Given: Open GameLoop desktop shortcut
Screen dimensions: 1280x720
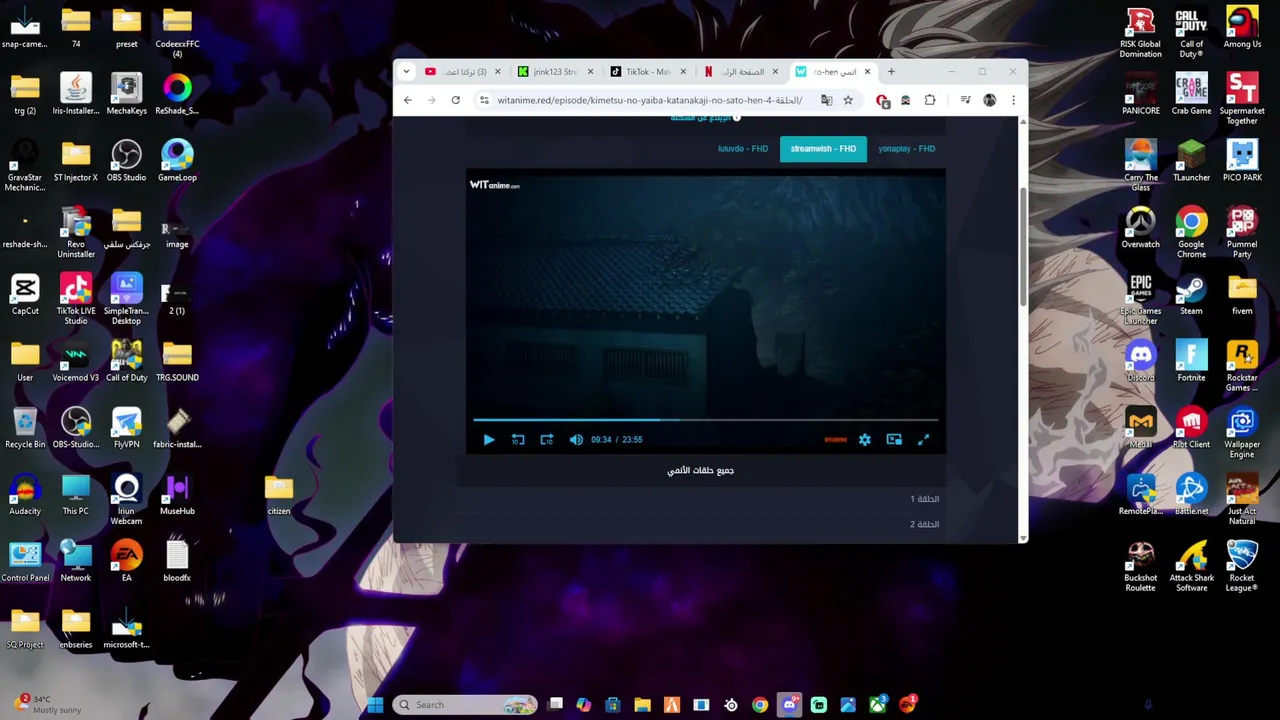Looking at the screenshot, I should [177, 161].
